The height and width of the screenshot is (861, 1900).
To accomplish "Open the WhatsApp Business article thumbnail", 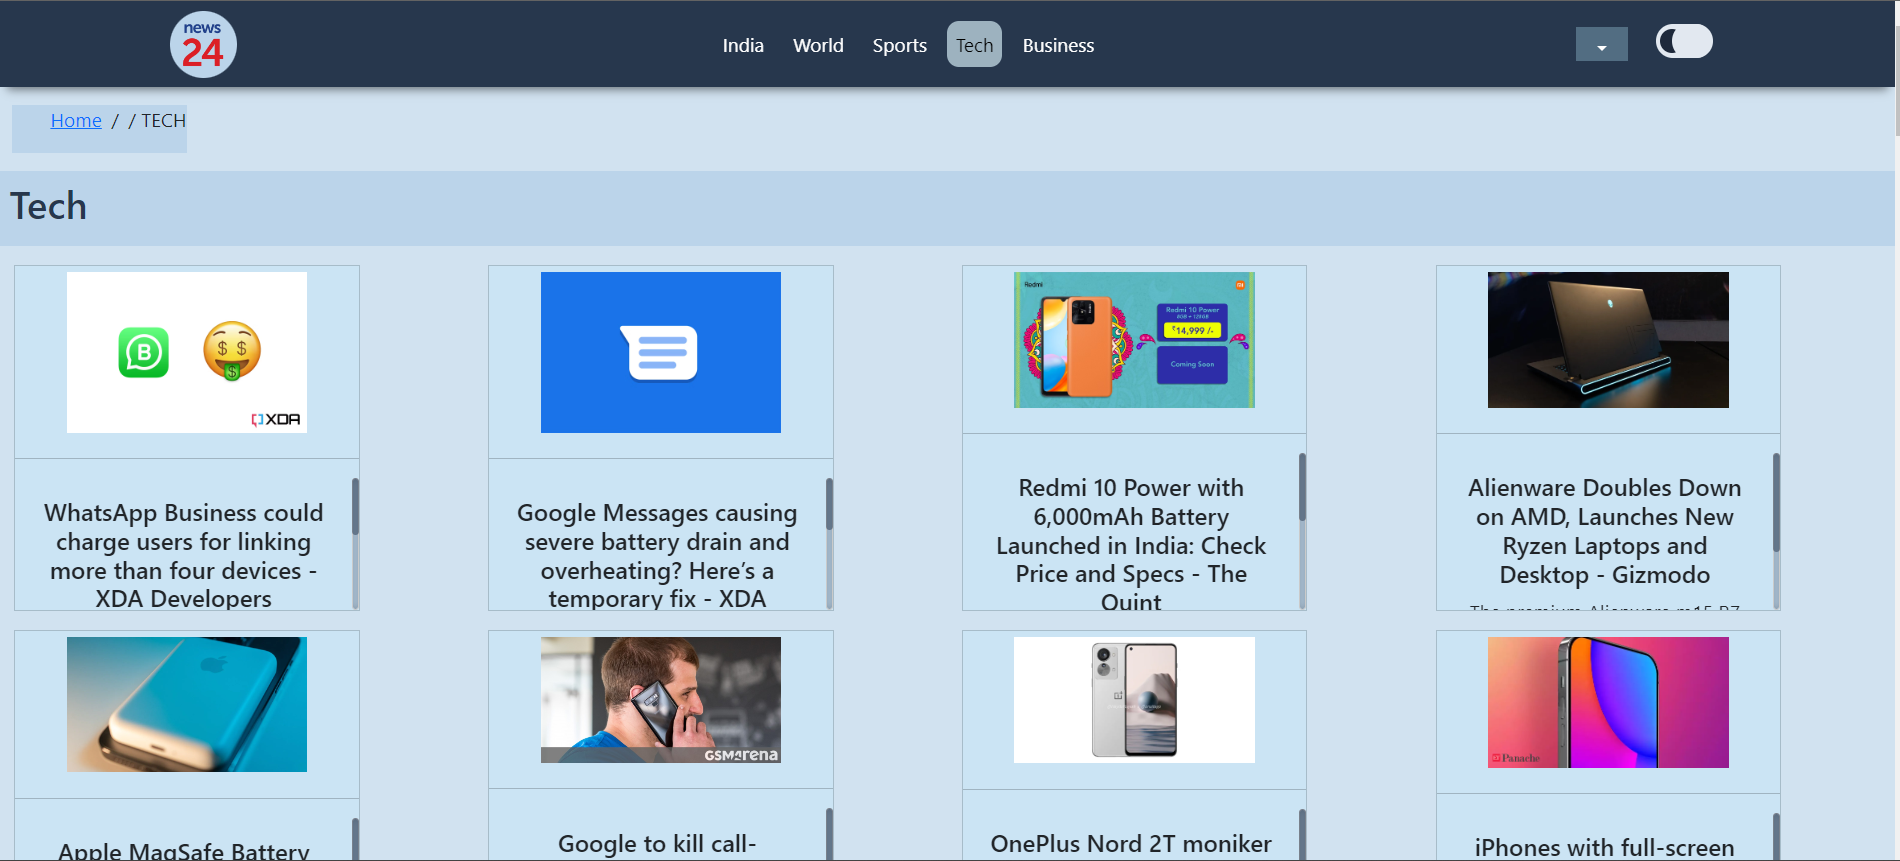I will [187, 352].
